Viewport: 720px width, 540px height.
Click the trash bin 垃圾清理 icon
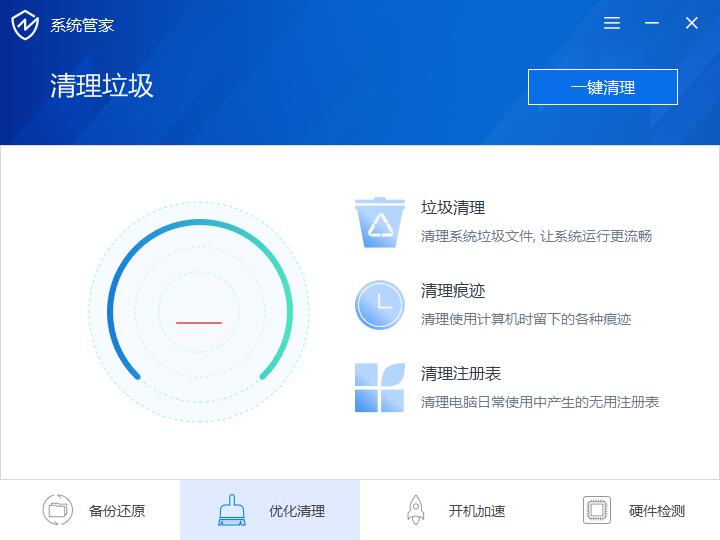380,222
